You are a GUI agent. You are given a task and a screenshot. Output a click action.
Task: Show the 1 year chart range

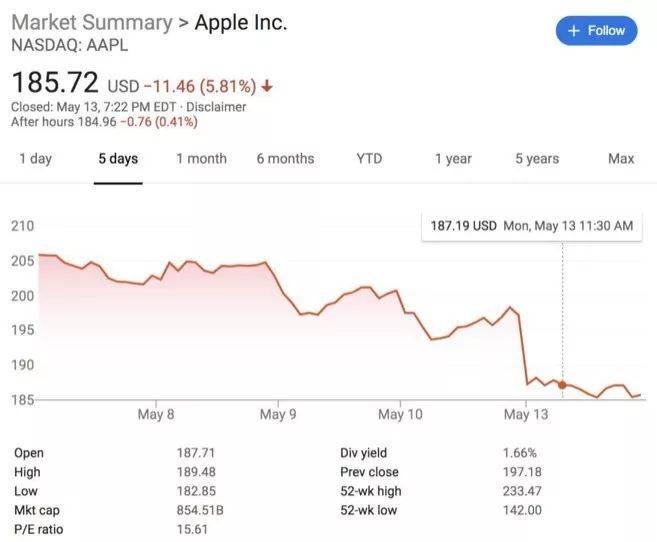click(452, 159)
